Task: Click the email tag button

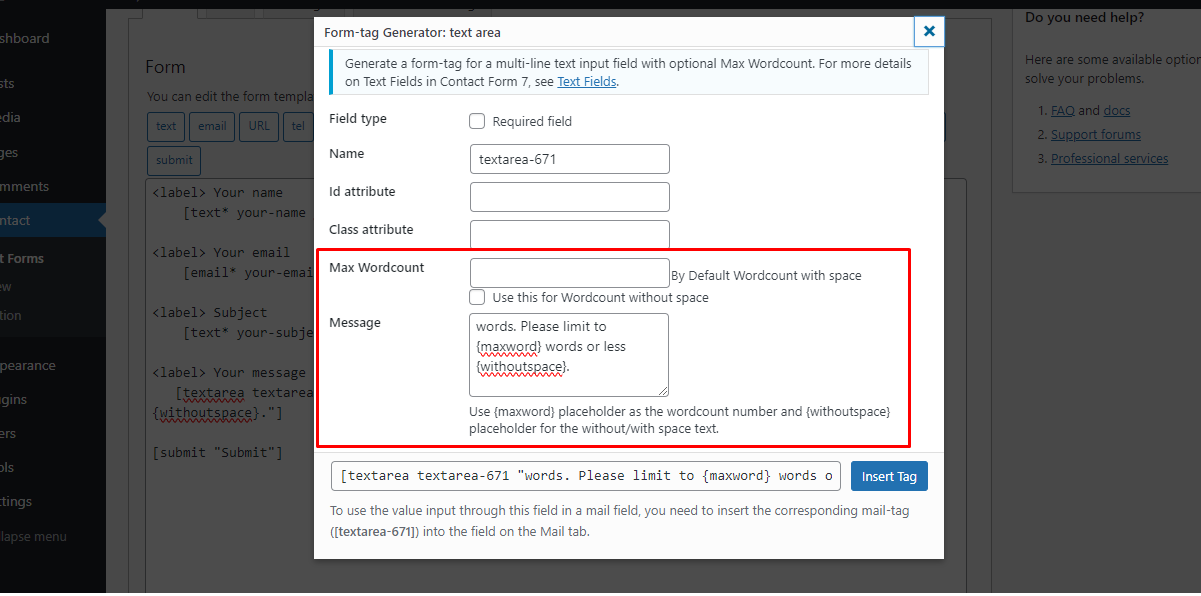Action: pos(212,126)
